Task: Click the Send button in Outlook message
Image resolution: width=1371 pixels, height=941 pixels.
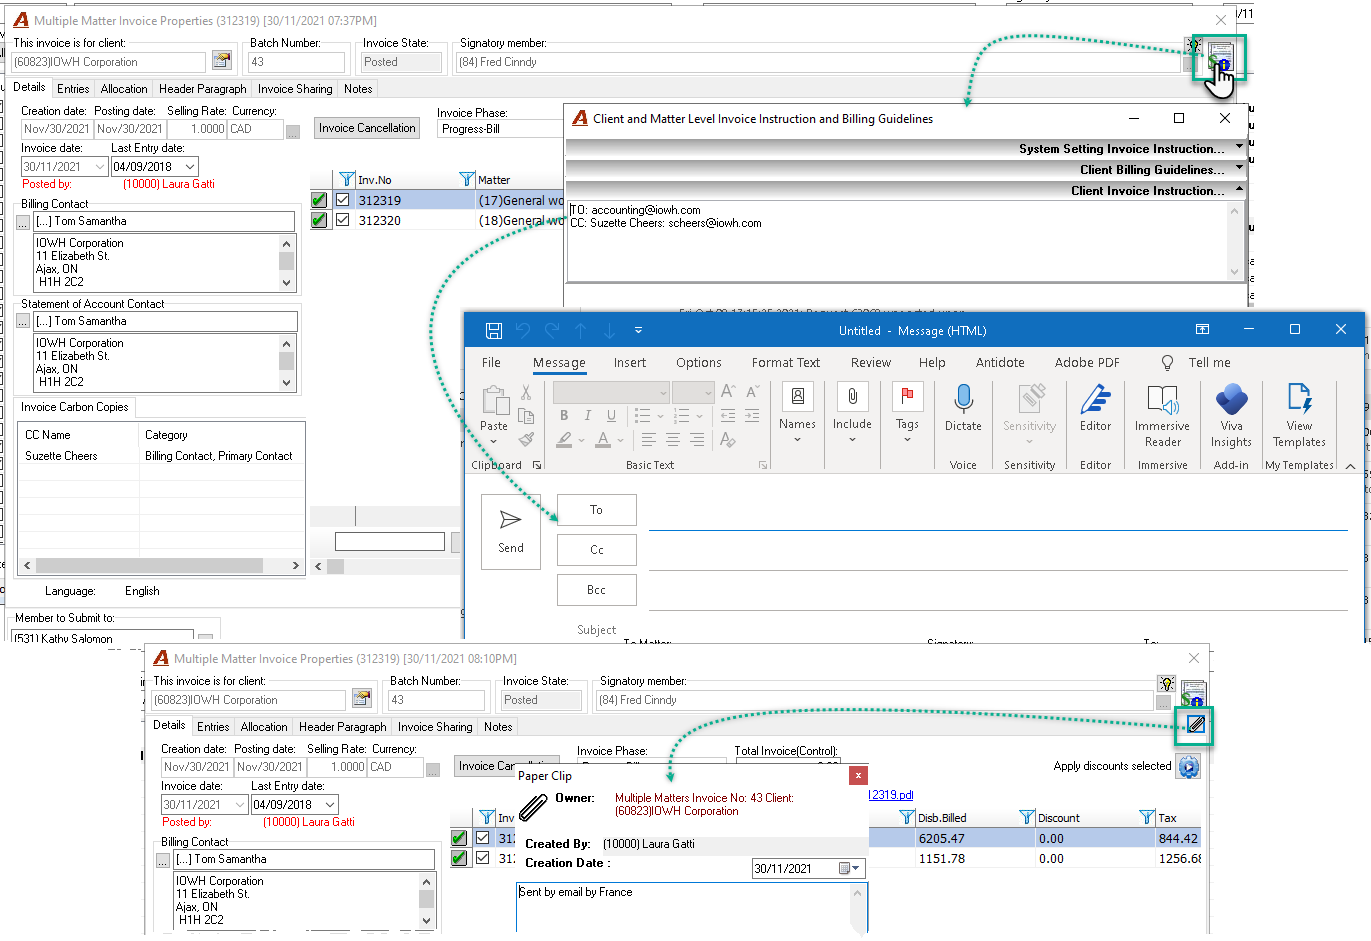Action: click(511, 531)
